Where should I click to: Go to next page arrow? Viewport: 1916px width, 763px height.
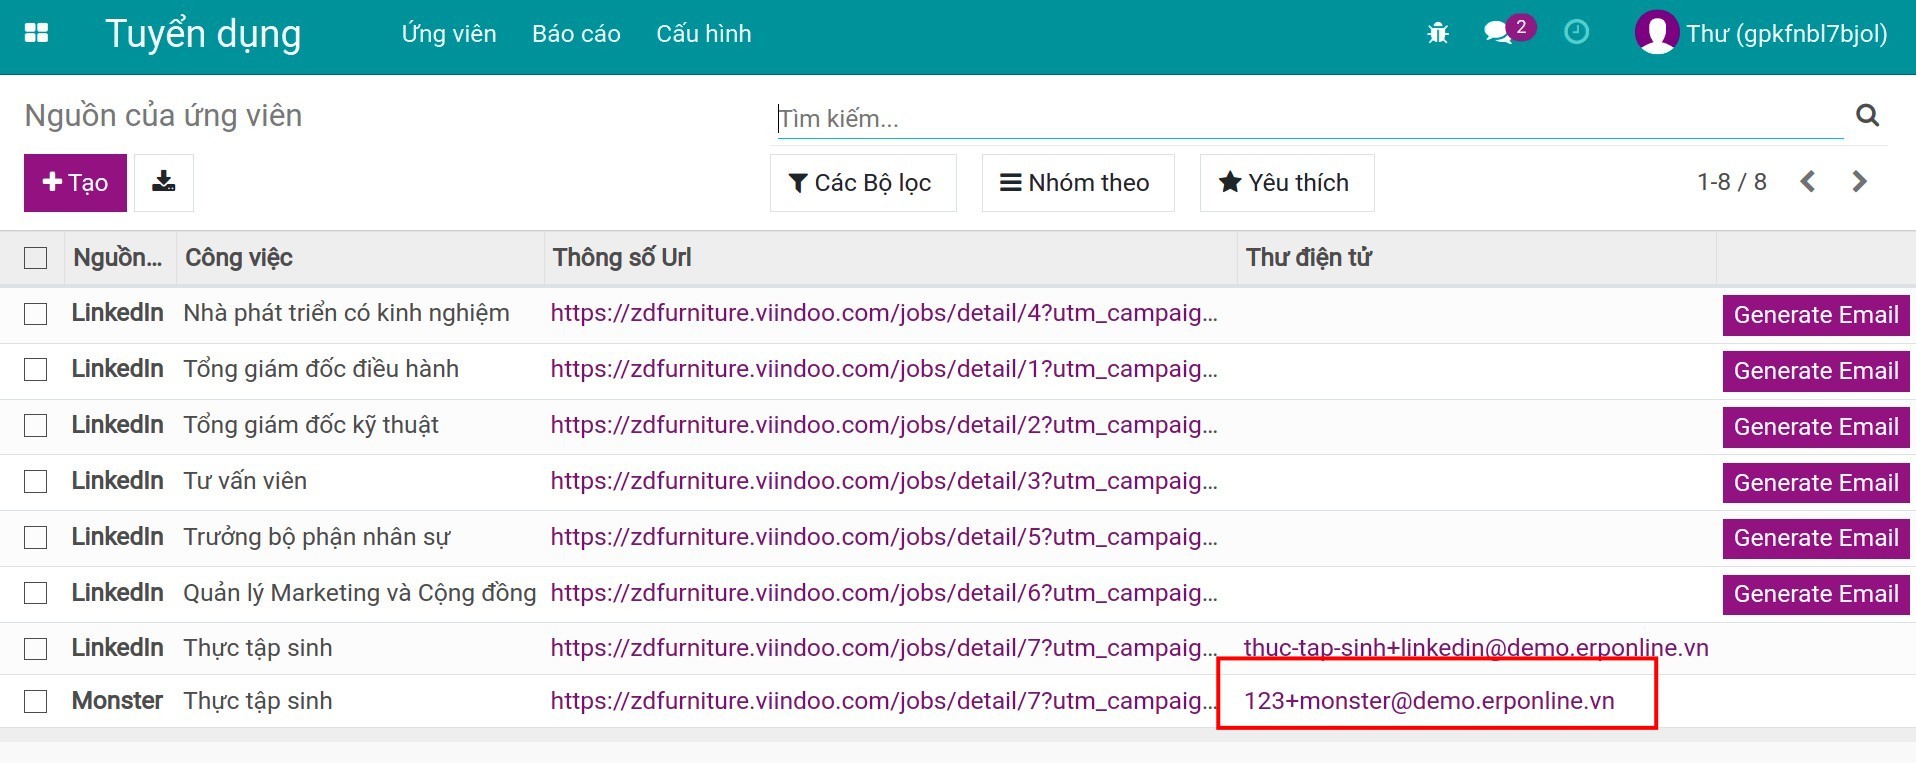pos(1859,182)
